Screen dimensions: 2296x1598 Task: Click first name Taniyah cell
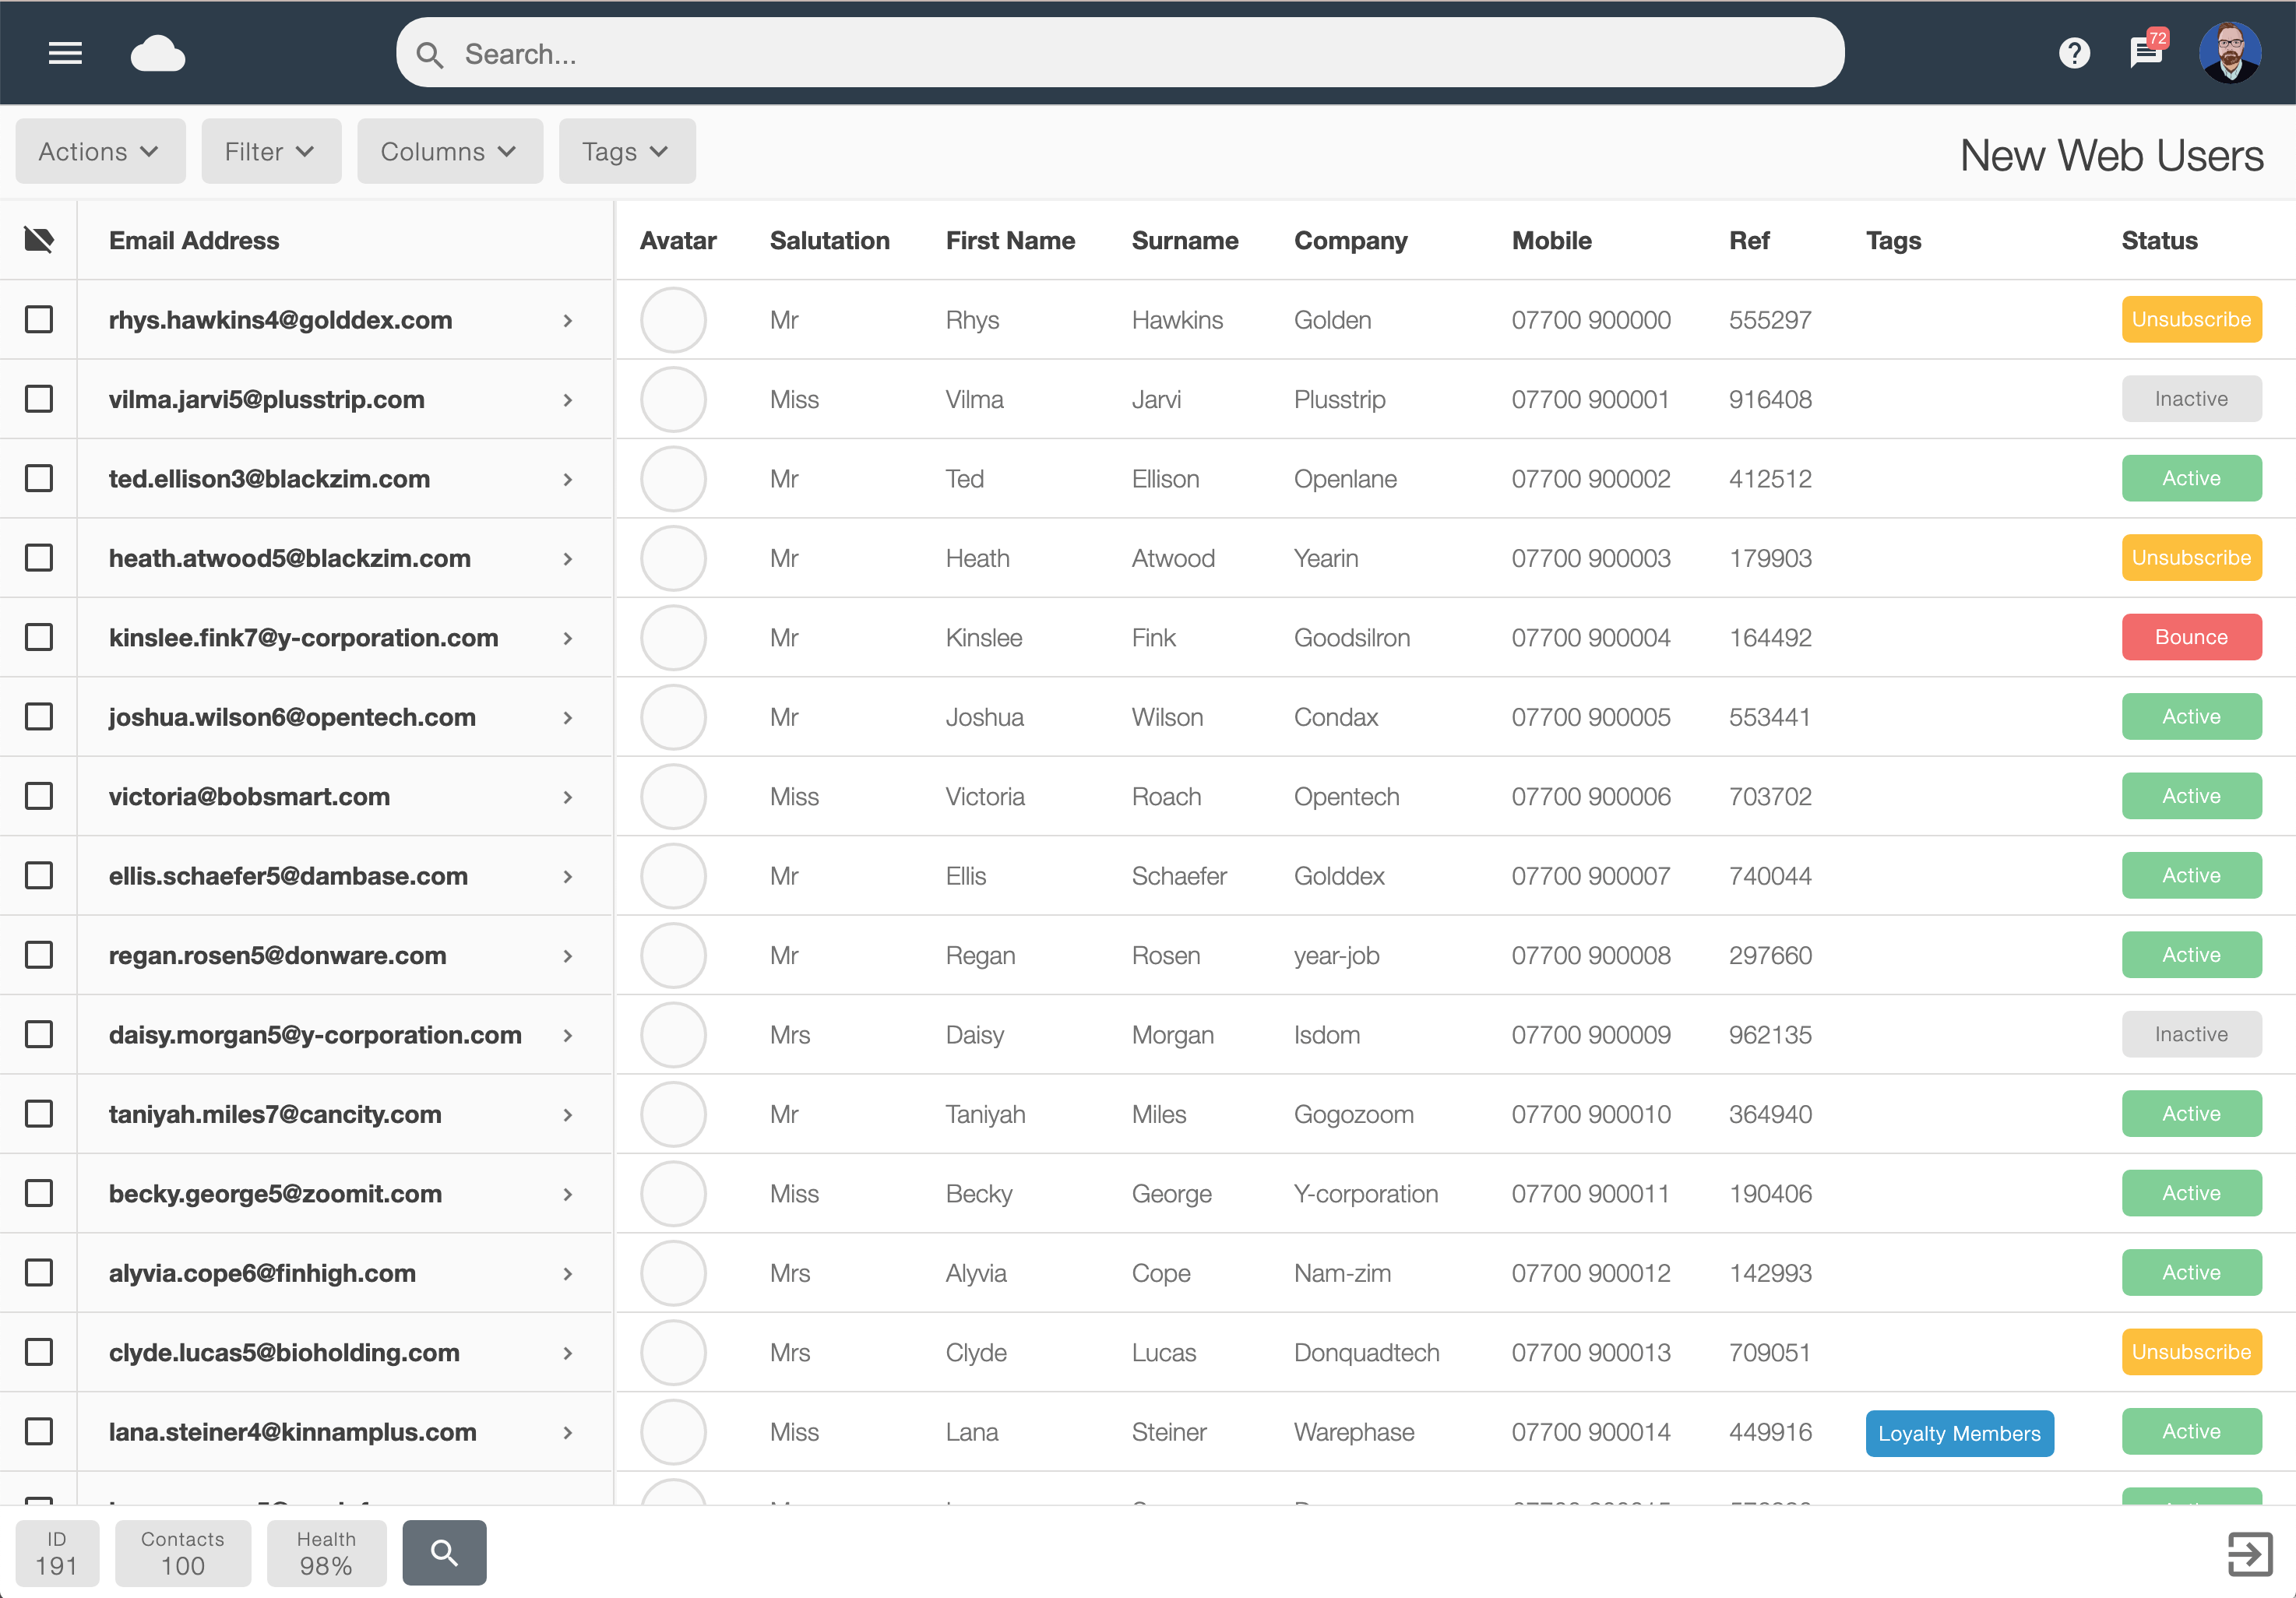(985, 1114)
